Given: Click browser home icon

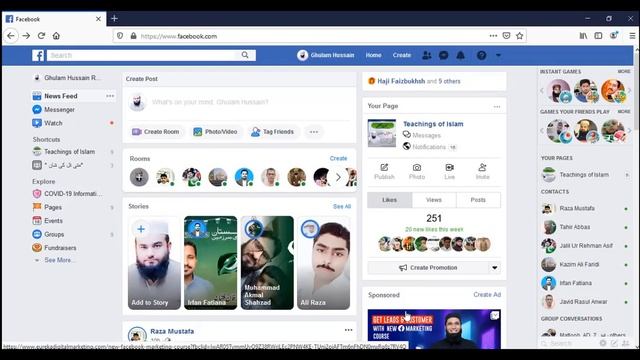Looking at the screenshot, I should 56,36.
